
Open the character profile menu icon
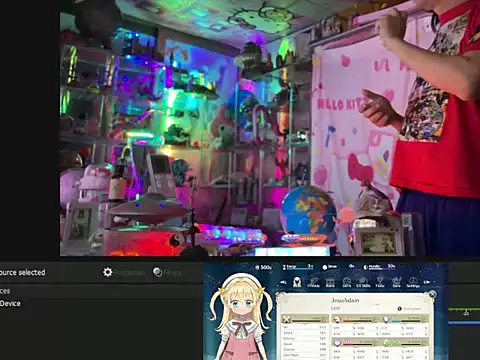click(x=297, y=282)
